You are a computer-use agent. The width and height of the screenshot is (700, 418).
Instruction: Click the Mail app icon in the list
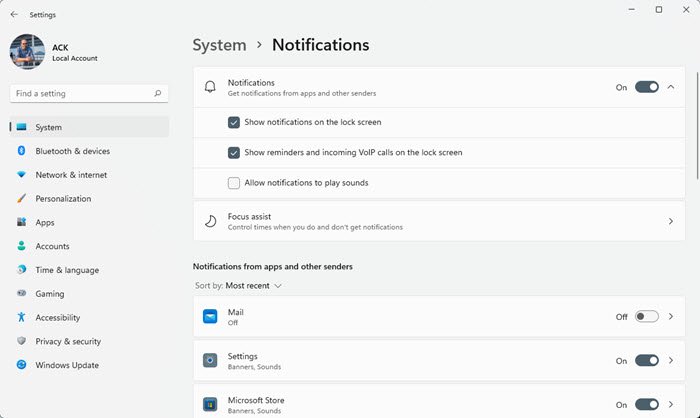pos(211,317)
